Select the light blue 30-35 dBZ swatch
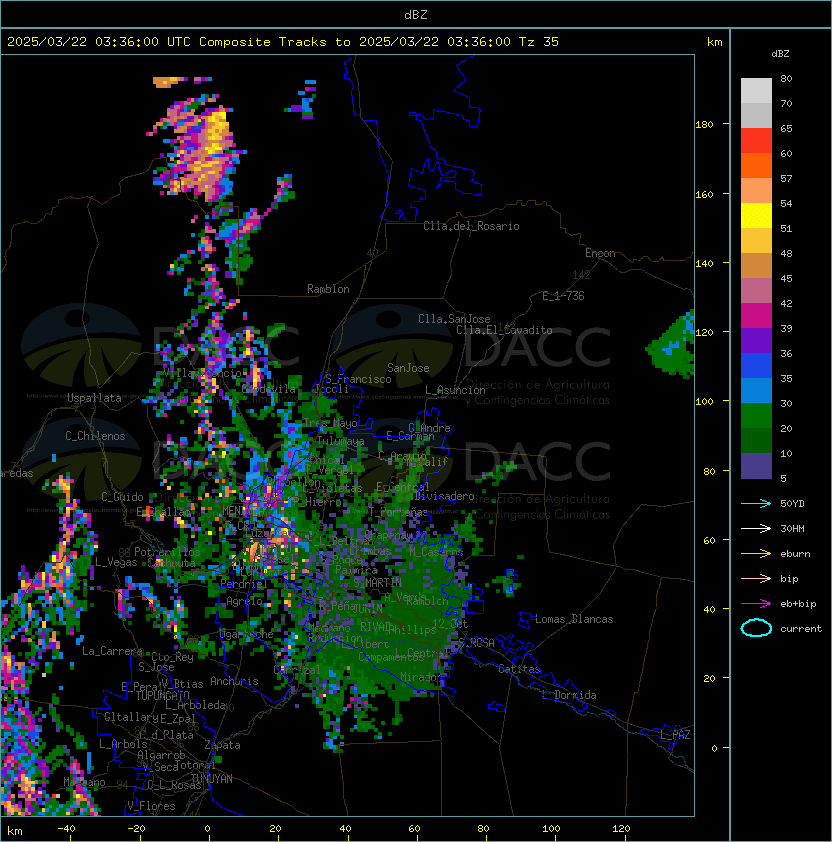Screen dimensions: 832x842 pos(756,391)
